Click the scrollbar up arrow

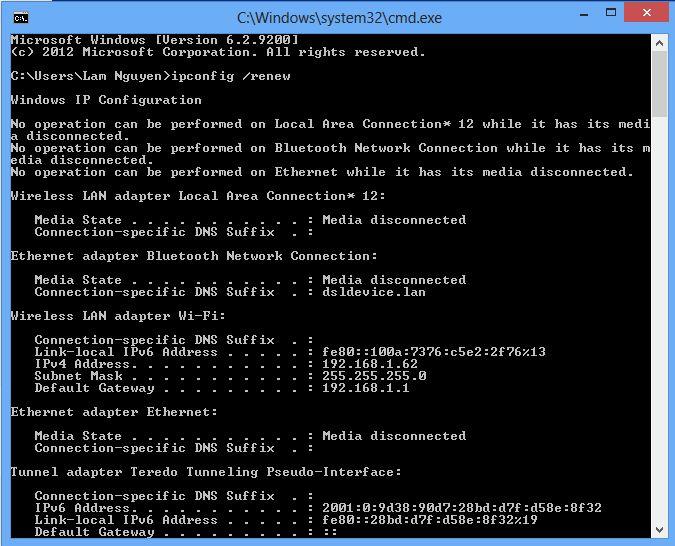659,43
